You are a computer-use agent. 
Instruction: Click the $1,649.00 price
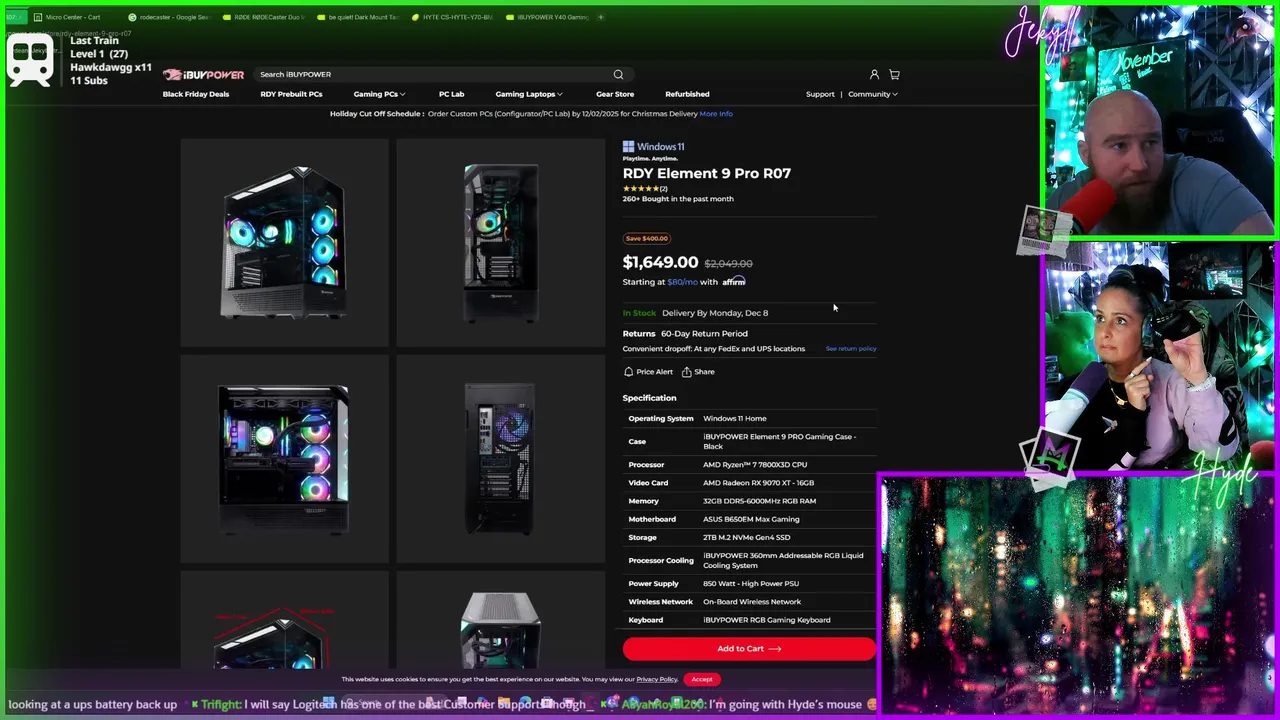(660, 262)
